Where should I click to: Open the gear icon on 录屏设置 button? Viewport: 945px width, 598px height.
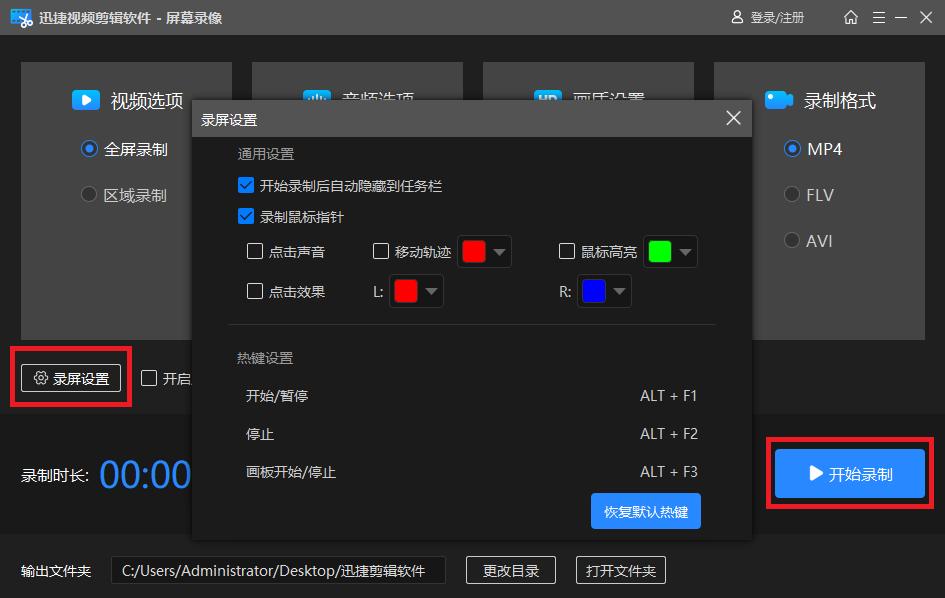click(40, 377)
